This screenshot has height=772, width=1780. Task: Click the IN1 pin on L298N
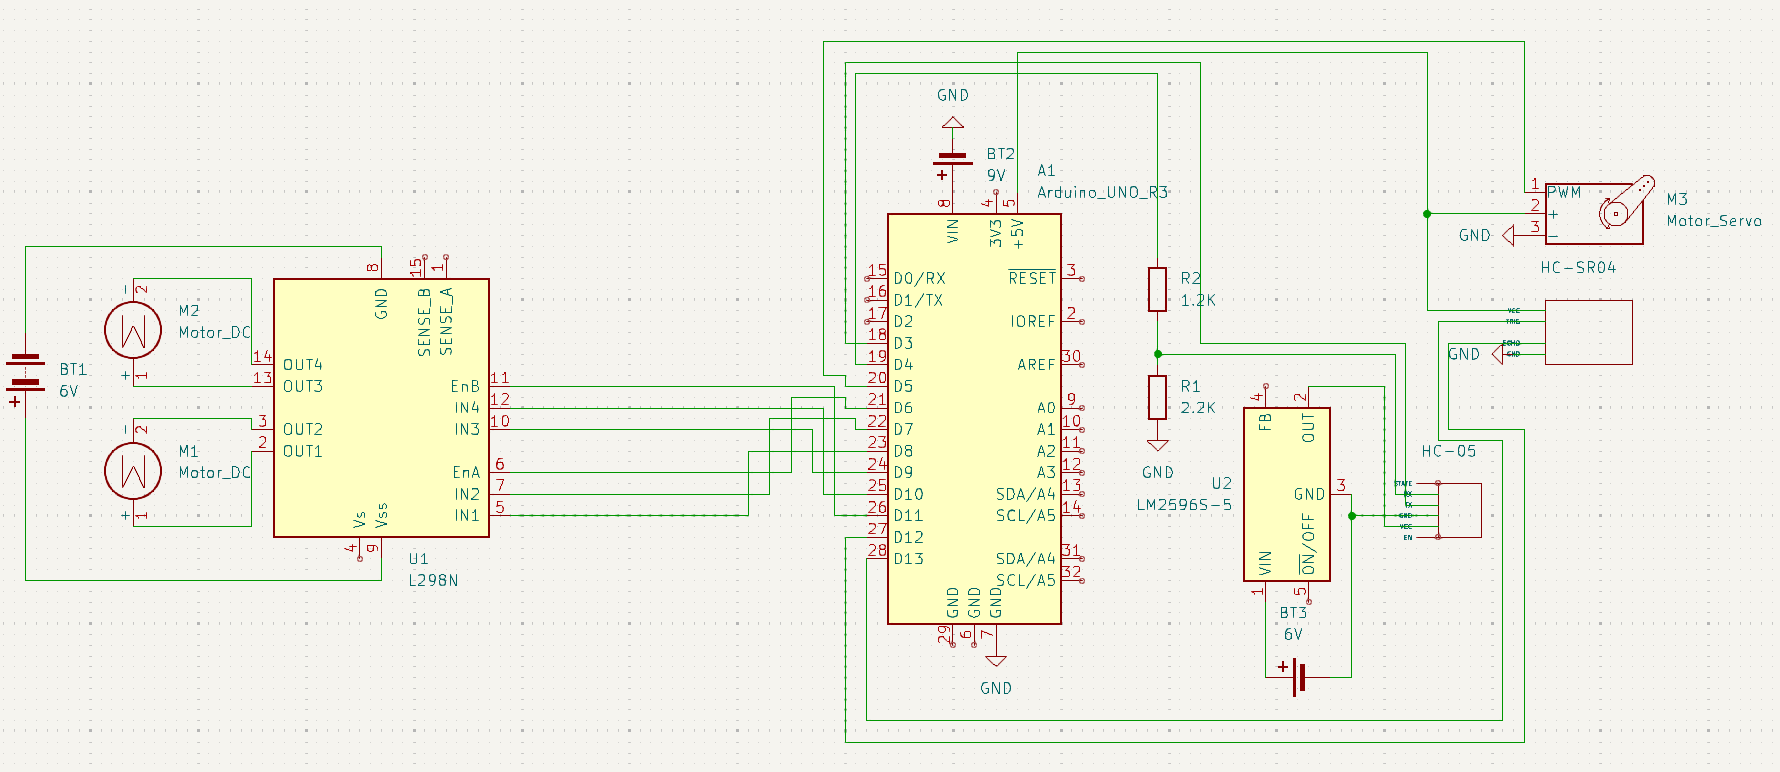(467, 516)
